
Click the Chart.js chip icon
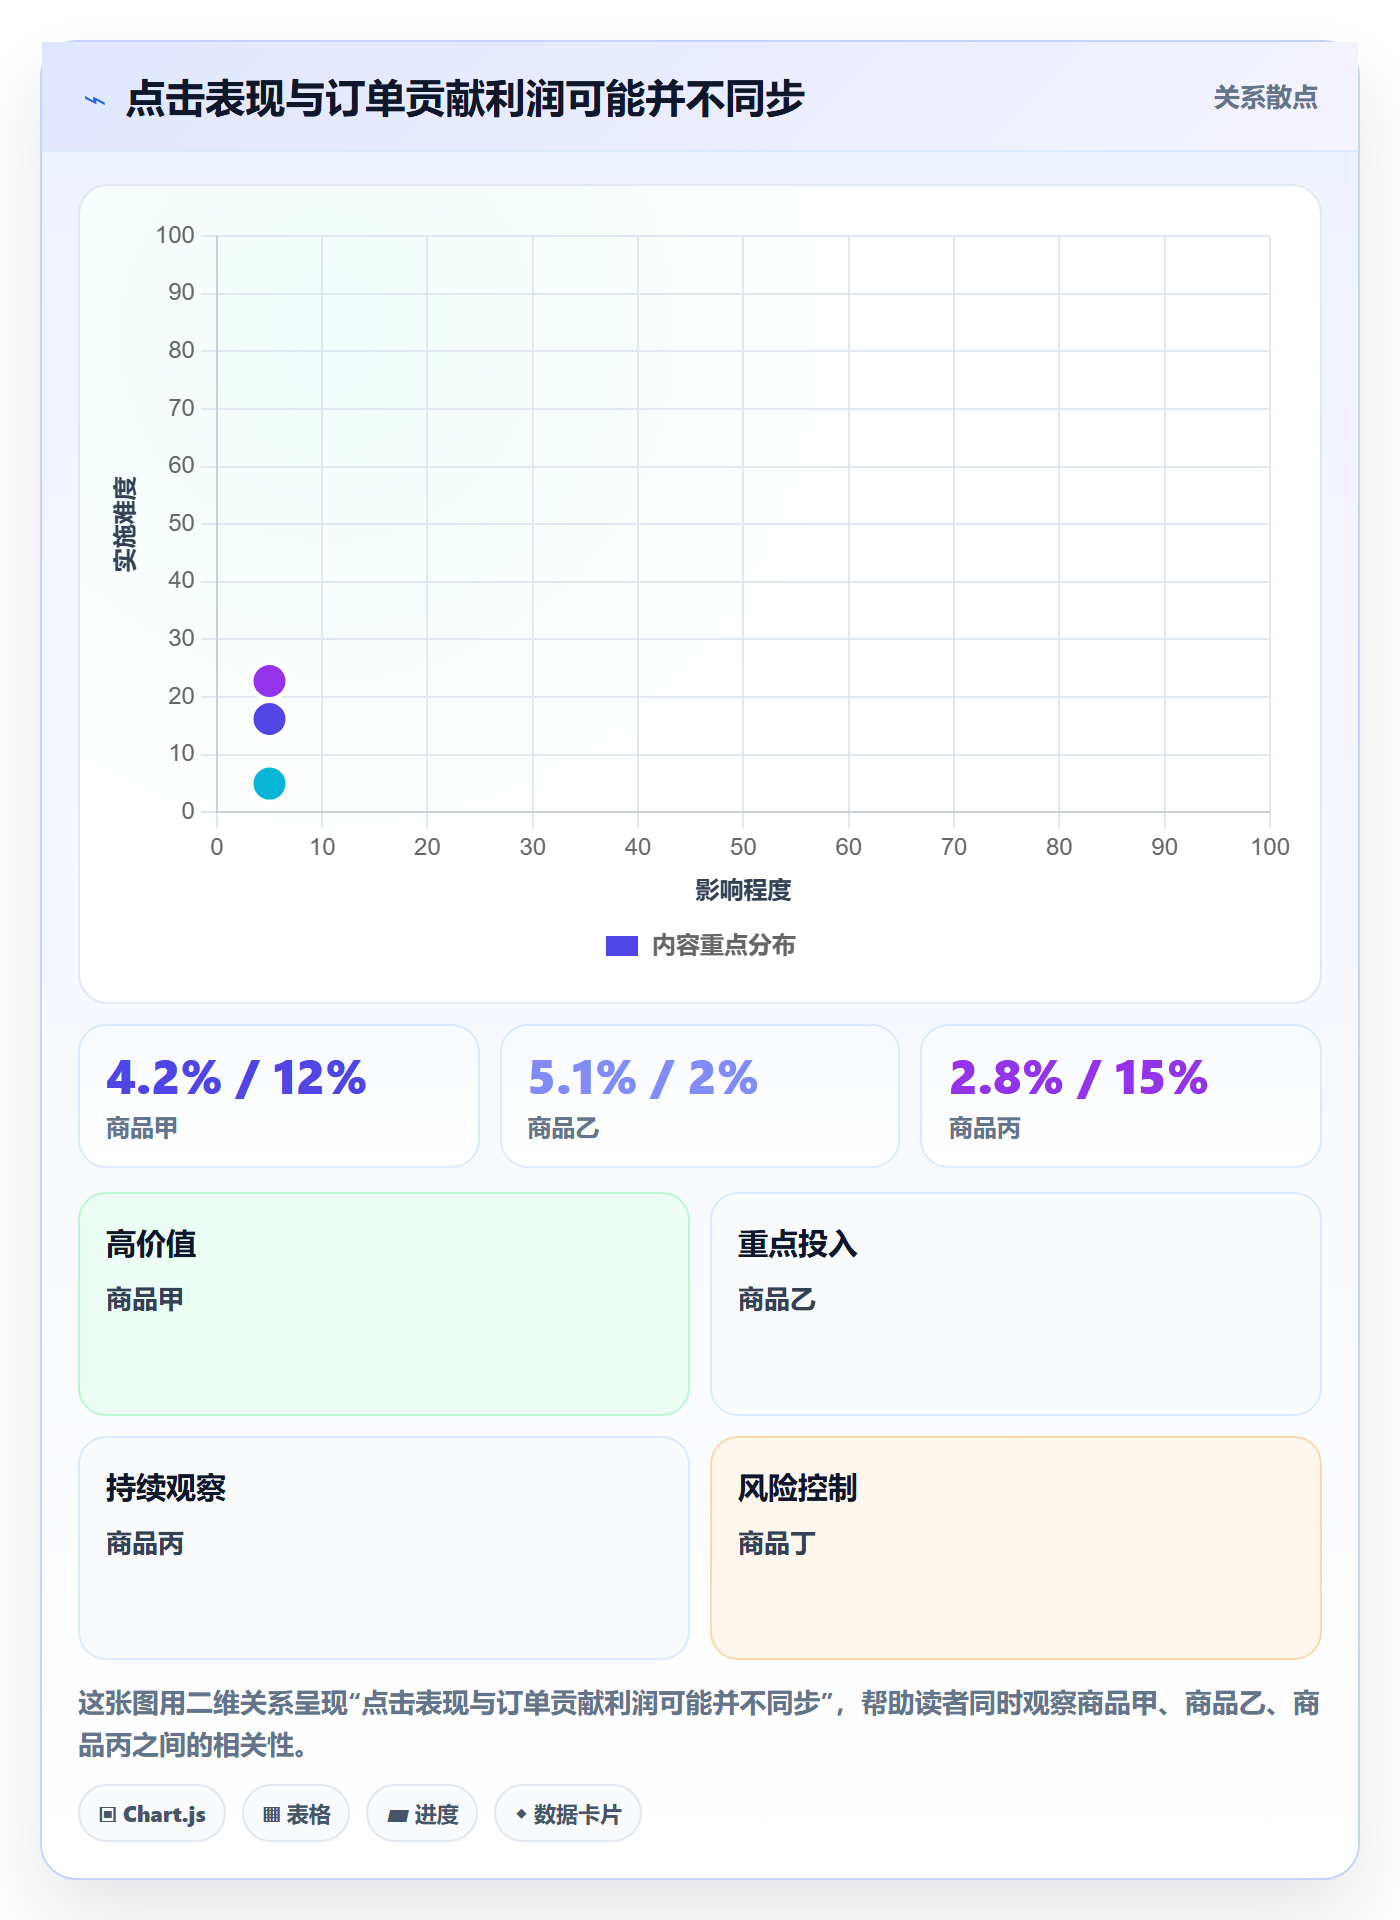tap(108, 1815)
